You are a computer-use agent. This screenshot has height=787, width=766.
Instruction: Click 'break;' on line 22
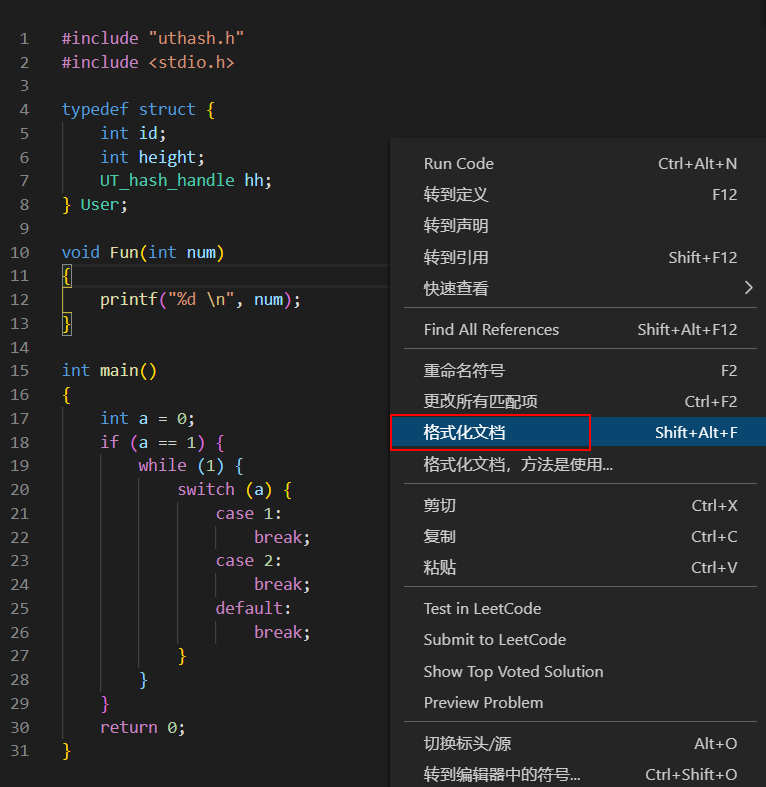click(x=282, y=538)
